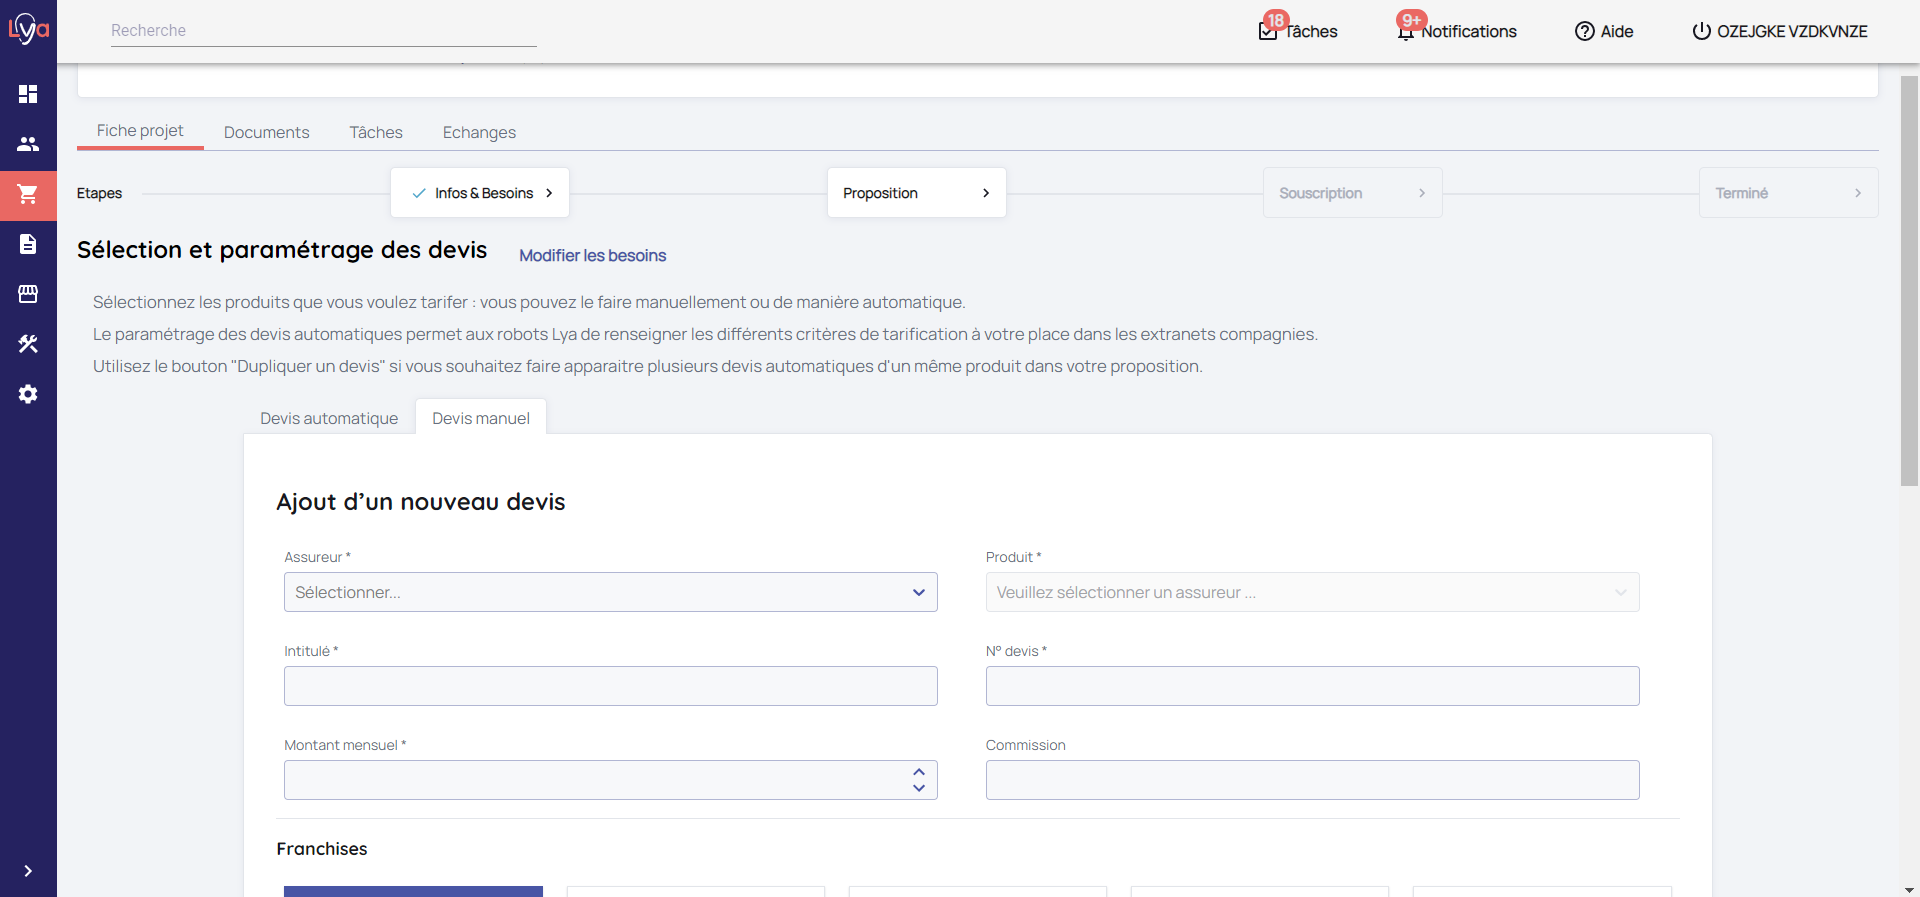Open the Produit dropdown
1920x897 pixels.
[x=1311, y=592]
